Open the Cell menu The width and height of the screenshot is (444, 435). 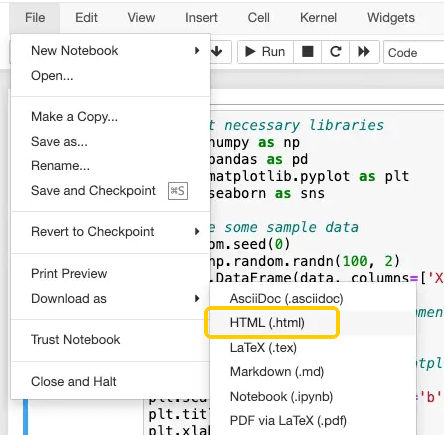258,18
